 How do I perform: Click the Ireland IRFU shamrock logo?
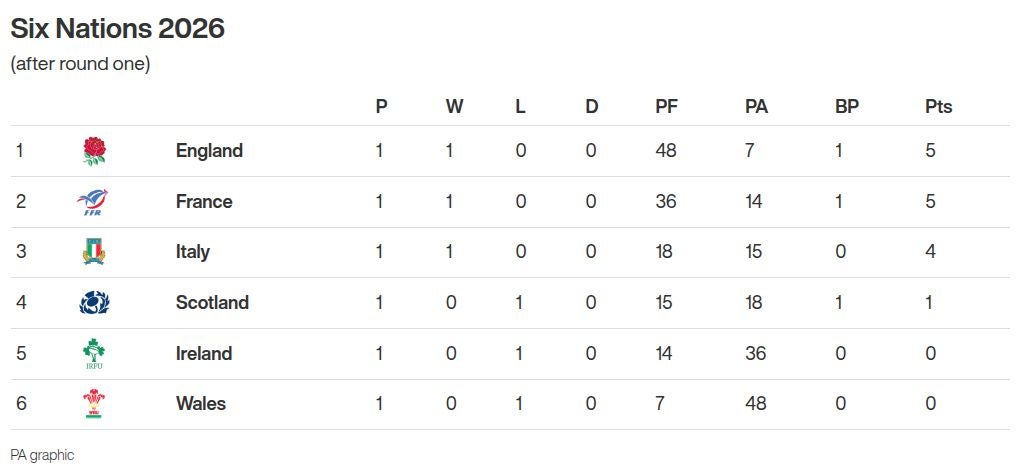[94, 354]
